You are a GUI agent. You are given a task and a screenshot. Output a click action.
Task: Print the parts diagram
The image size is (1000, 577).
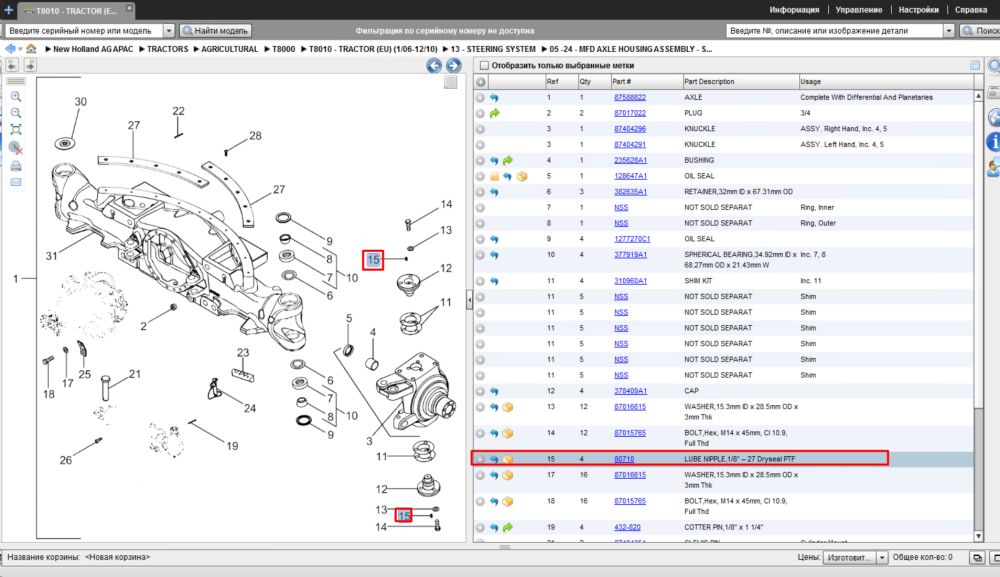[16, 166]
